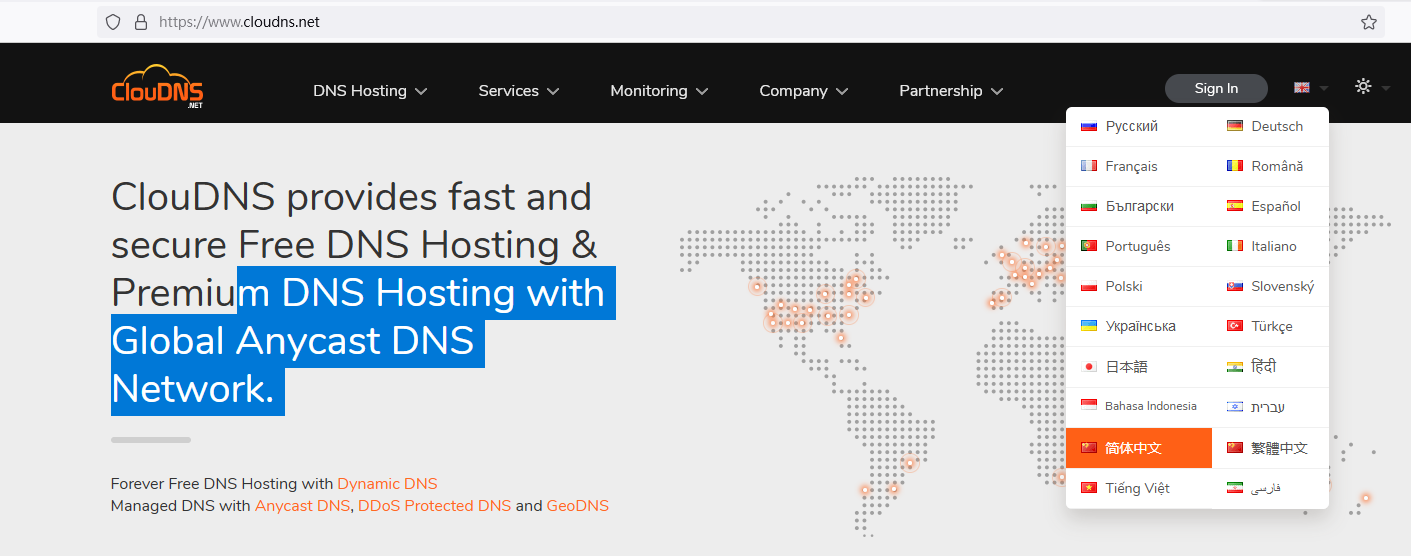Expand the DNS Hosting menu
The width and height of the screenshot is (1411, 556).
coord(369,91)
